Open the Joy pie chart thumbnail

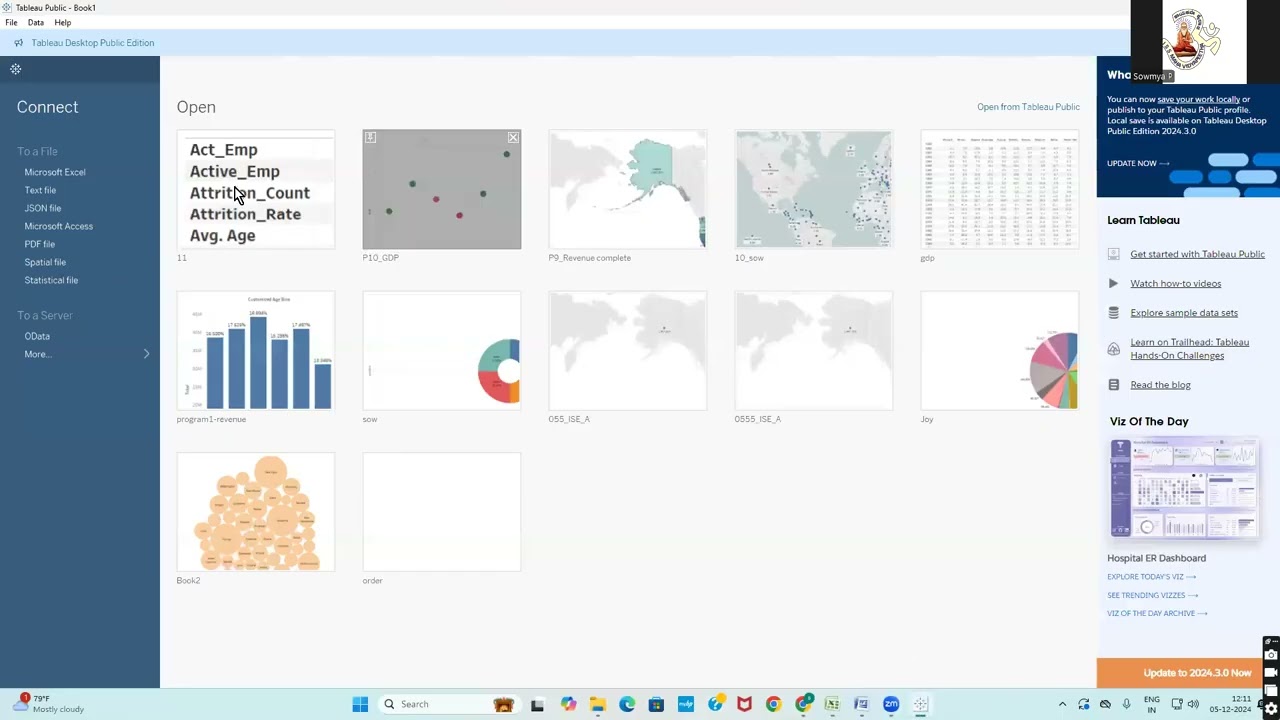[1000, 351]
